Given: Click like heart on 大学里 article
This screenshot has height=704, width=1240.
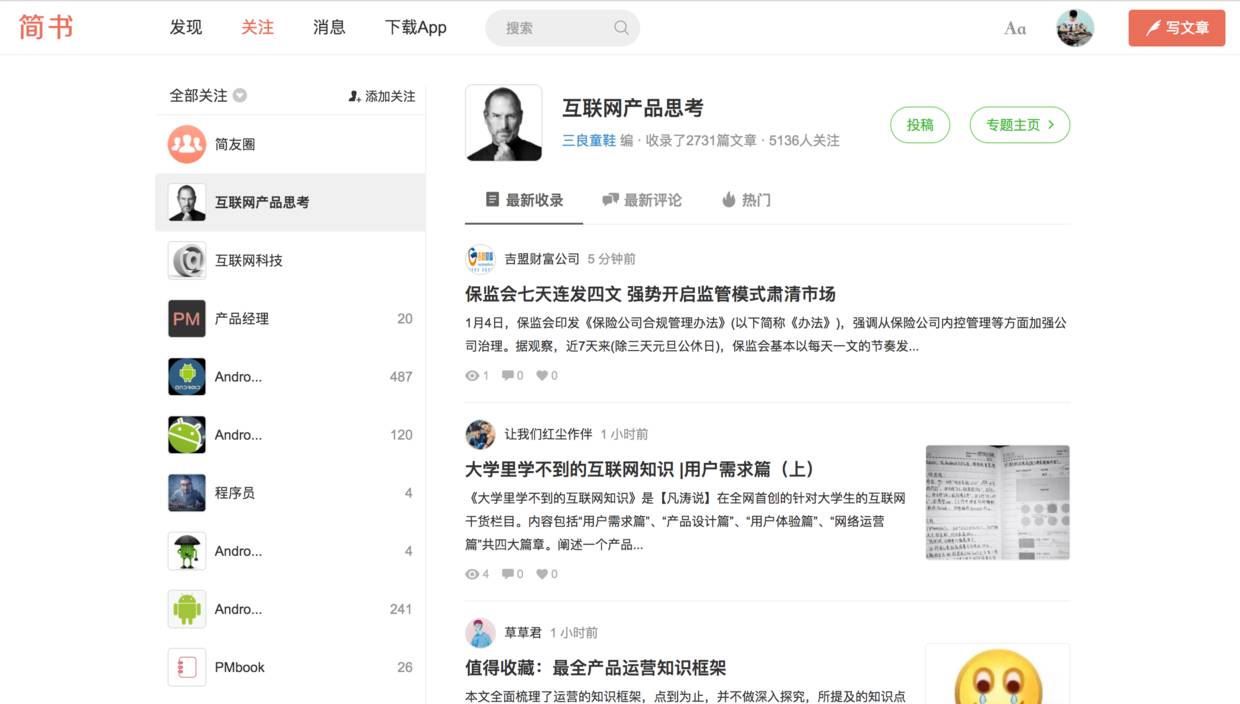Looking at the screenshot, I should point(542,574).
